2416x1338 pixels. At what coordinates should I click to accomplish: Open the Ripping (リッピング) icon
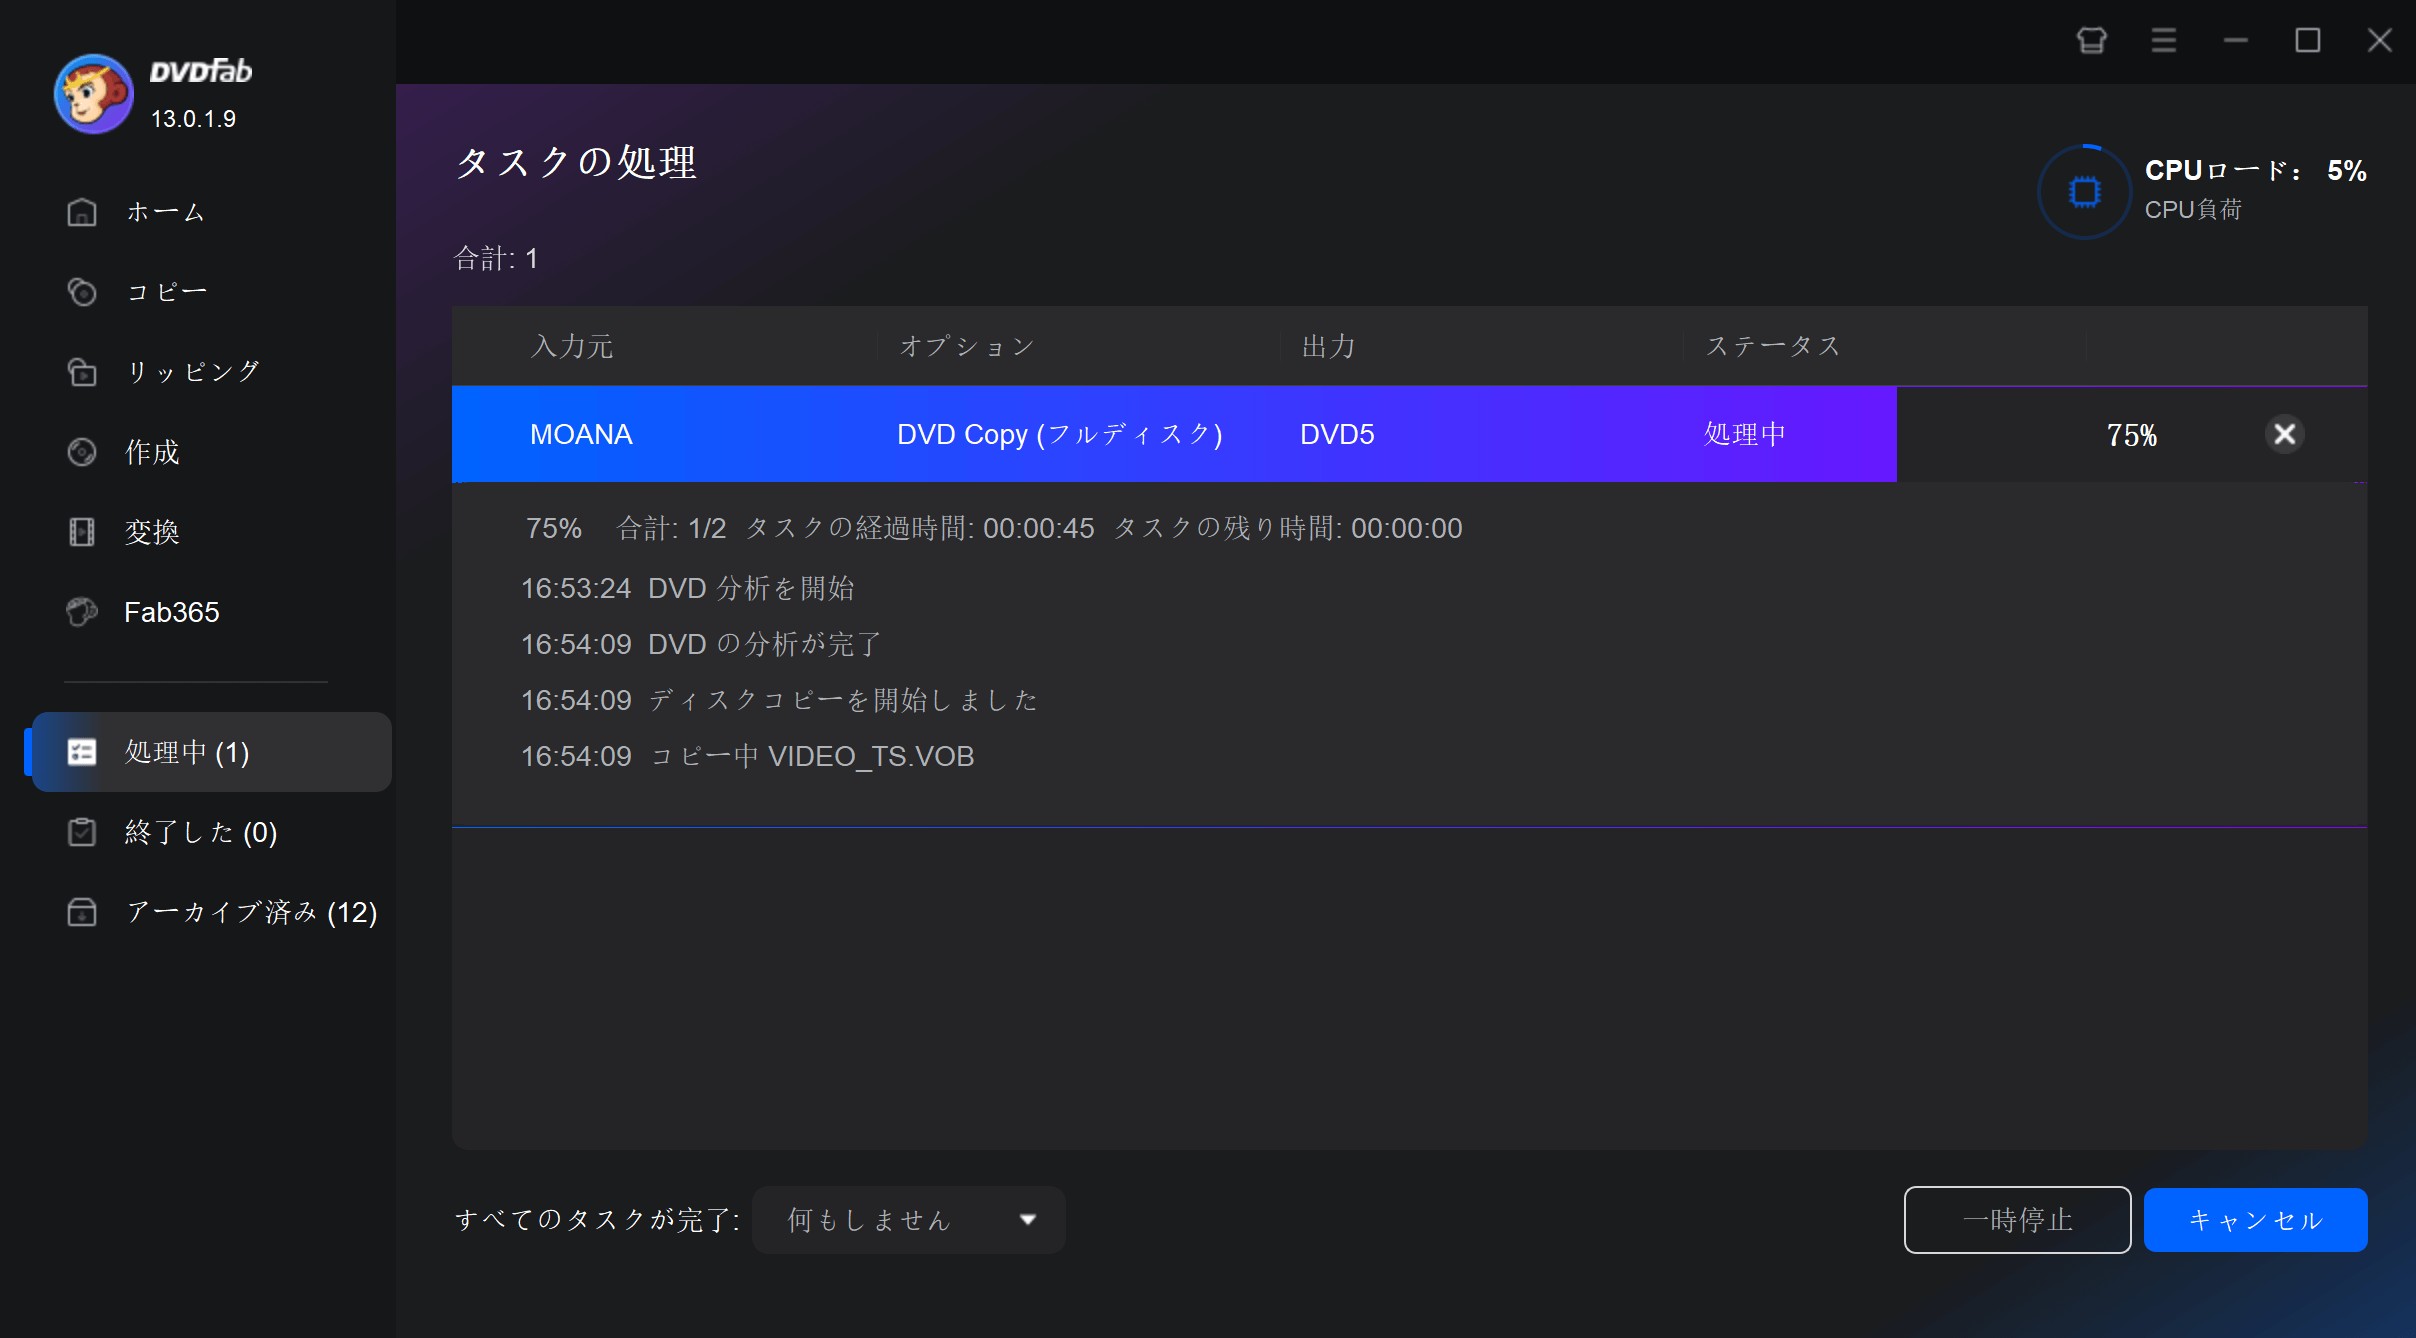(x=82, y=372)
